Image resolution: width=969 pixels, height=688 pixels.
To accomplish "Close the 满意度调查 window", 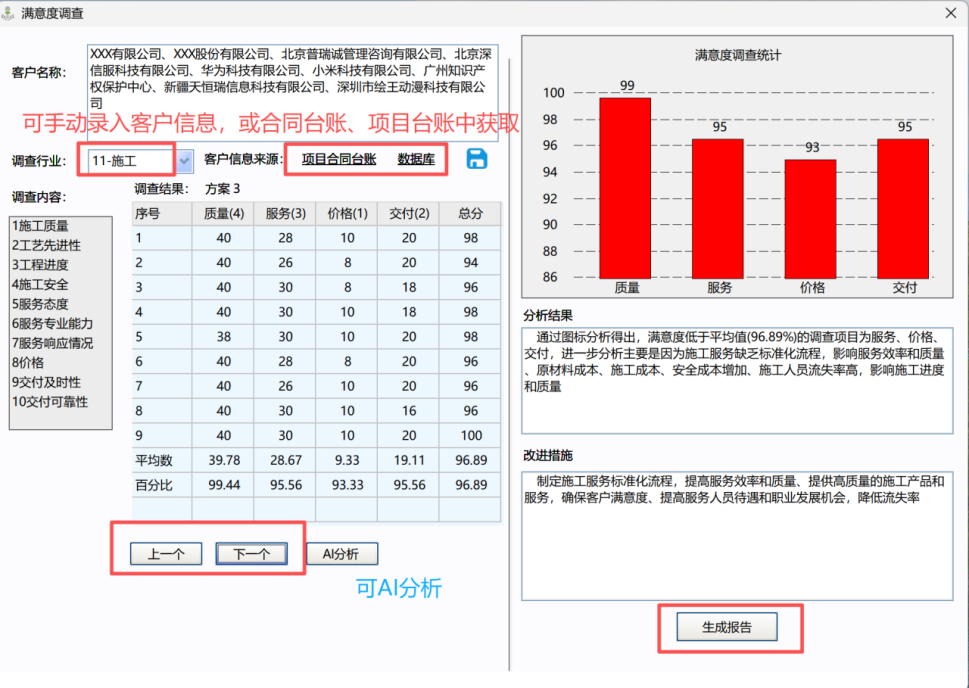I will pos(951,13).
